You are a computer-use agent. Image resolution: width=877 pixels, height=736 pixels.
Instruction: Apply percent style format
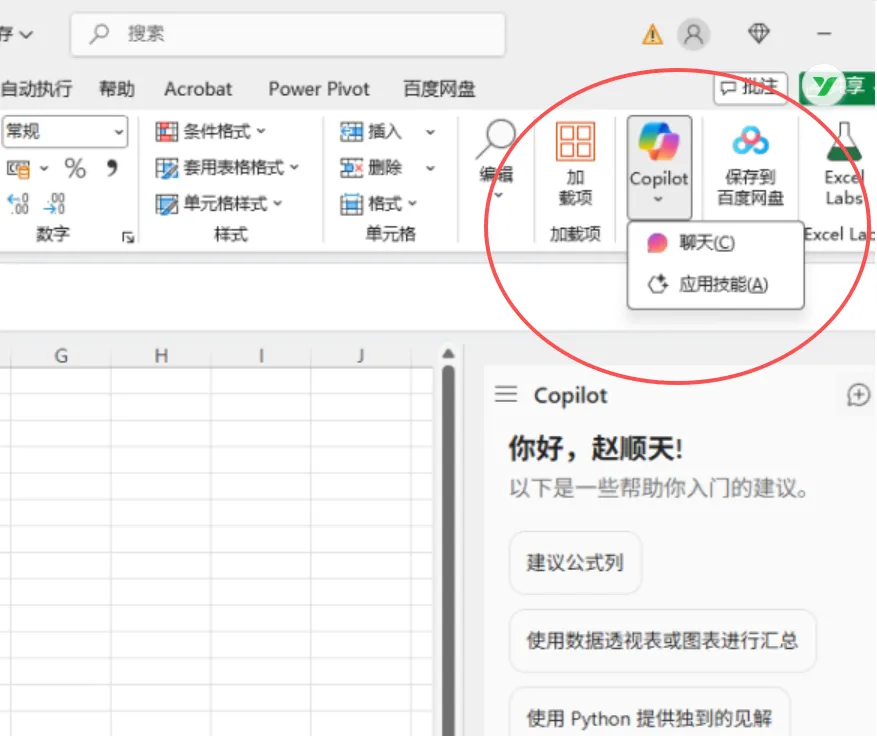coord(76,168)
